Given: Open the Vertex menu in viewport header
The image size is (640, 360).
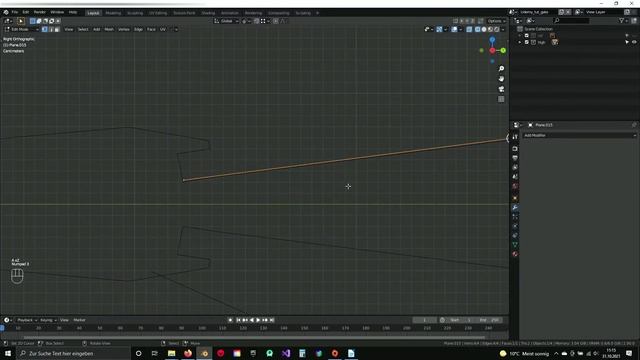Looking at the screenshot, I should [124, 29].
